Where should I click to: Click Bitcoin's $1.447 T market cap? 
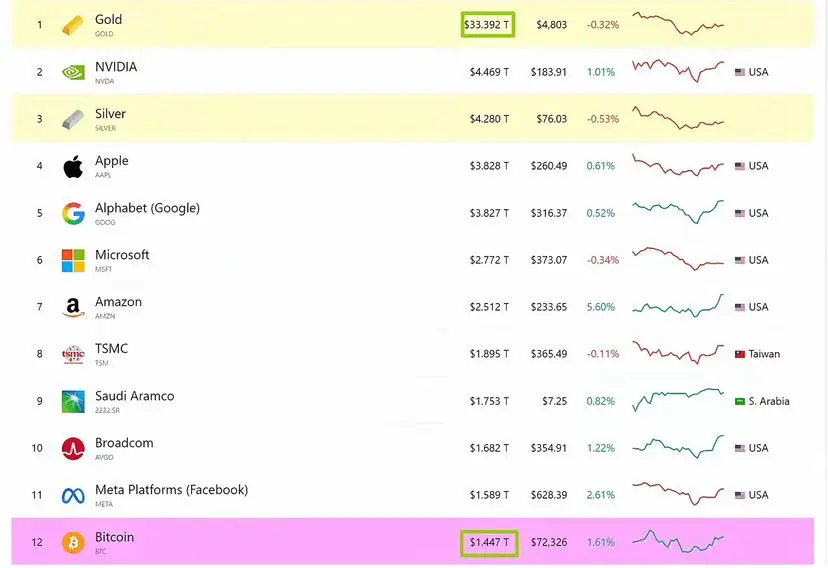490,543
